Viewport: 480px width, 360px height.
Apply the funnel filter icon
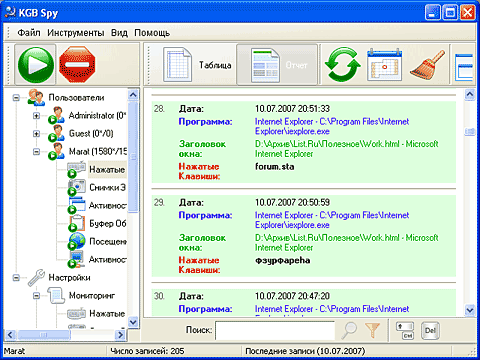pyautogui.click(x=372, y=330)
